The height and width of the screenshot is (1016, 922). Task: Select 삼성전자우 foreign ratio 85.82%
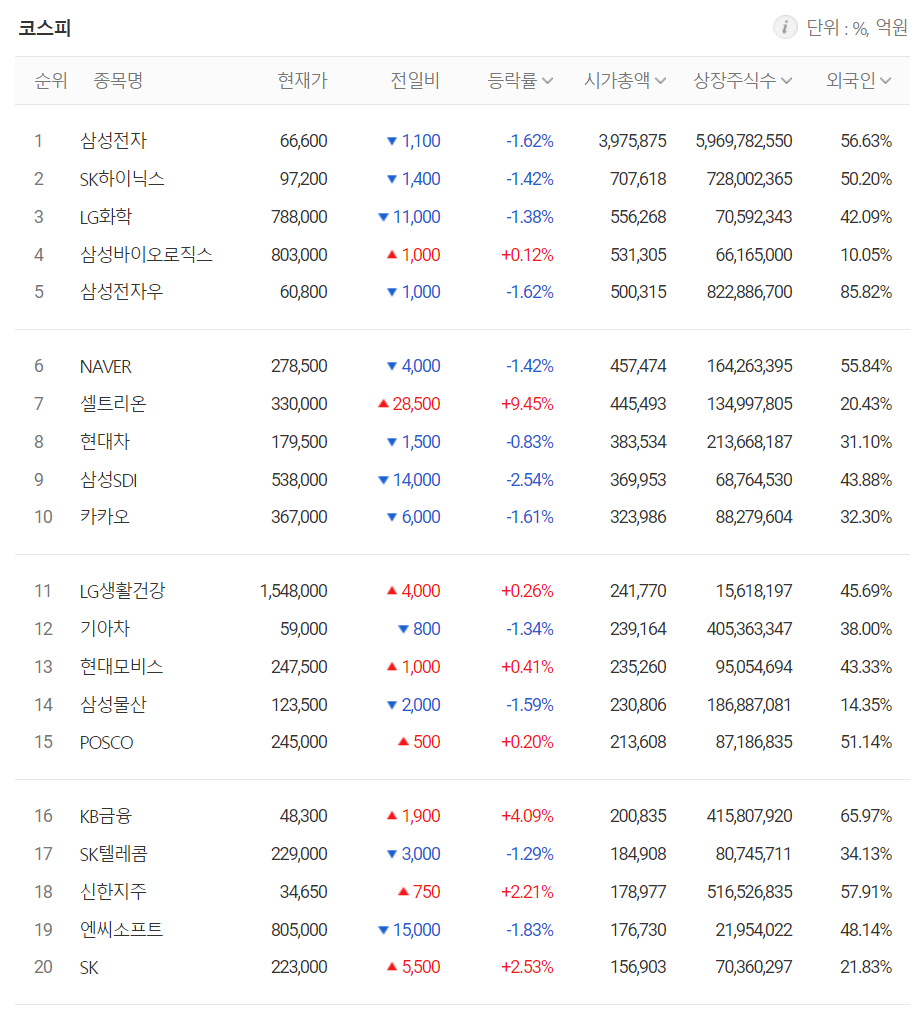(866, 292)
